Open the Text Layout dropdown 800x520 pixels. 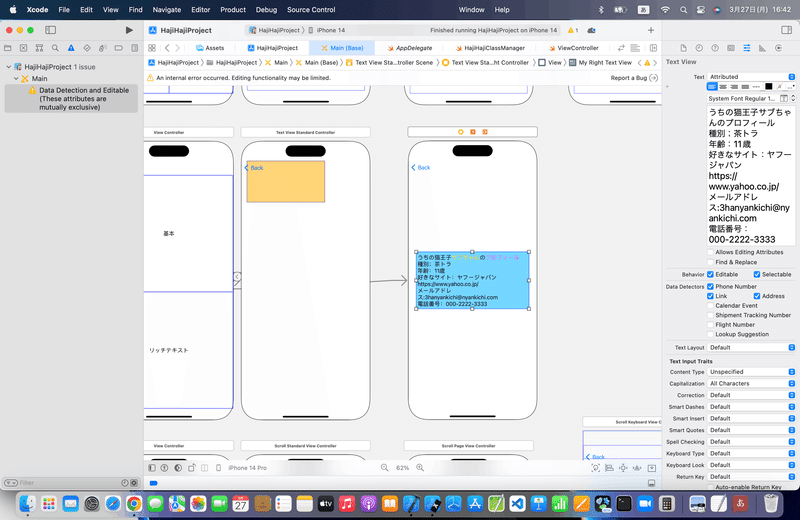pyautogui.click(x=751, y=348)
